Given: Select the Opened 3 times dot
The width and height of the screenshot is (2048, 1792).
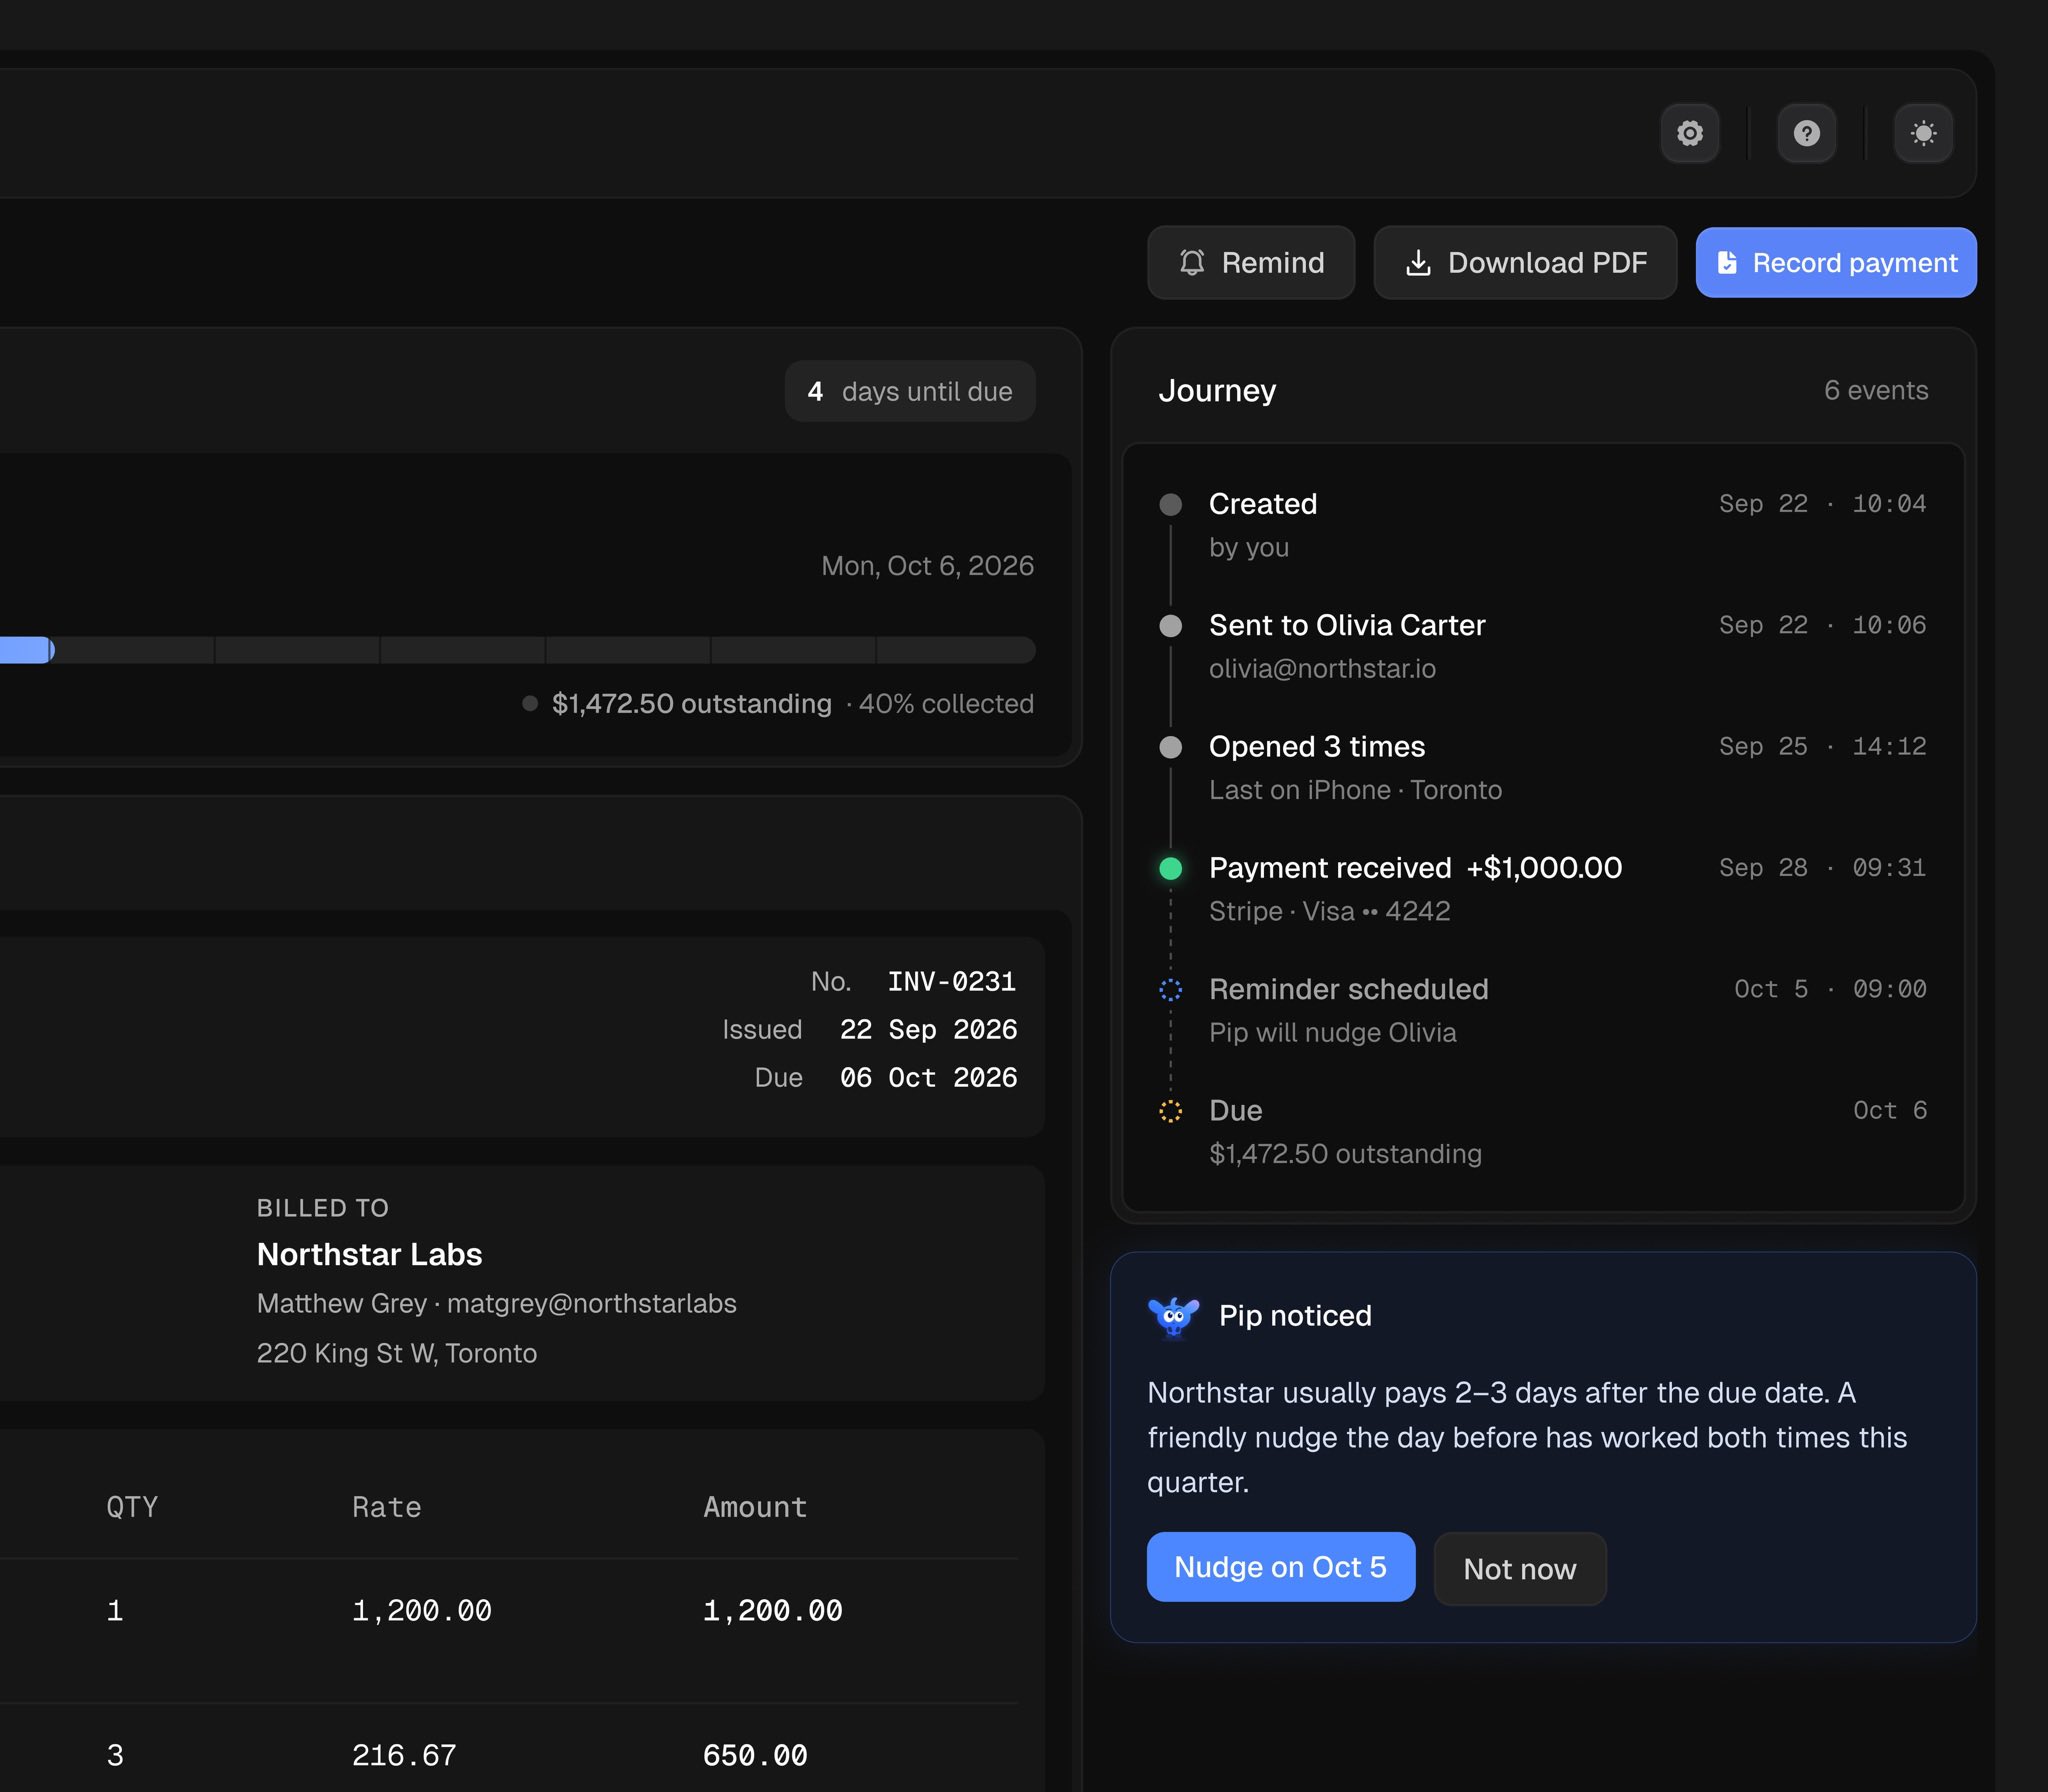Looking at the screenshot, I should tap(1170, 747).
